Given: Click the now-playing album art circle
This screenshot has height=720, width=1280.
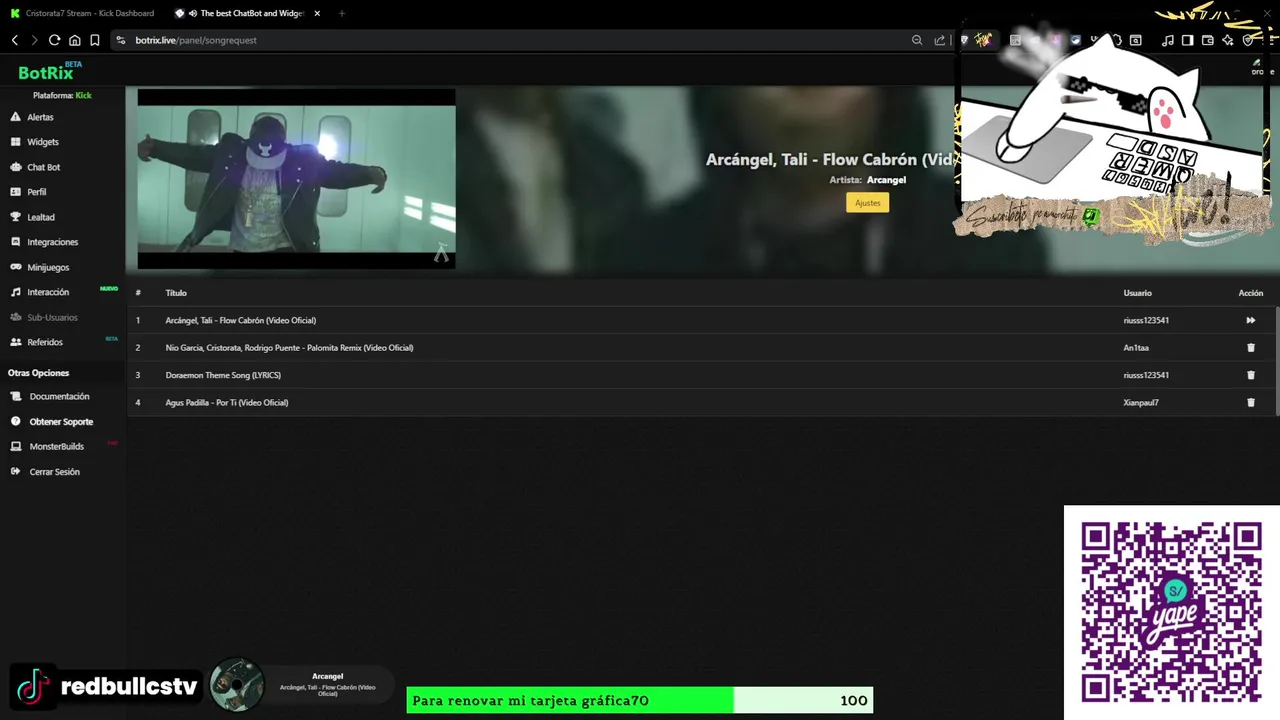Looking at the screenshot, I should pyautogui.click(x=237, y=685).
